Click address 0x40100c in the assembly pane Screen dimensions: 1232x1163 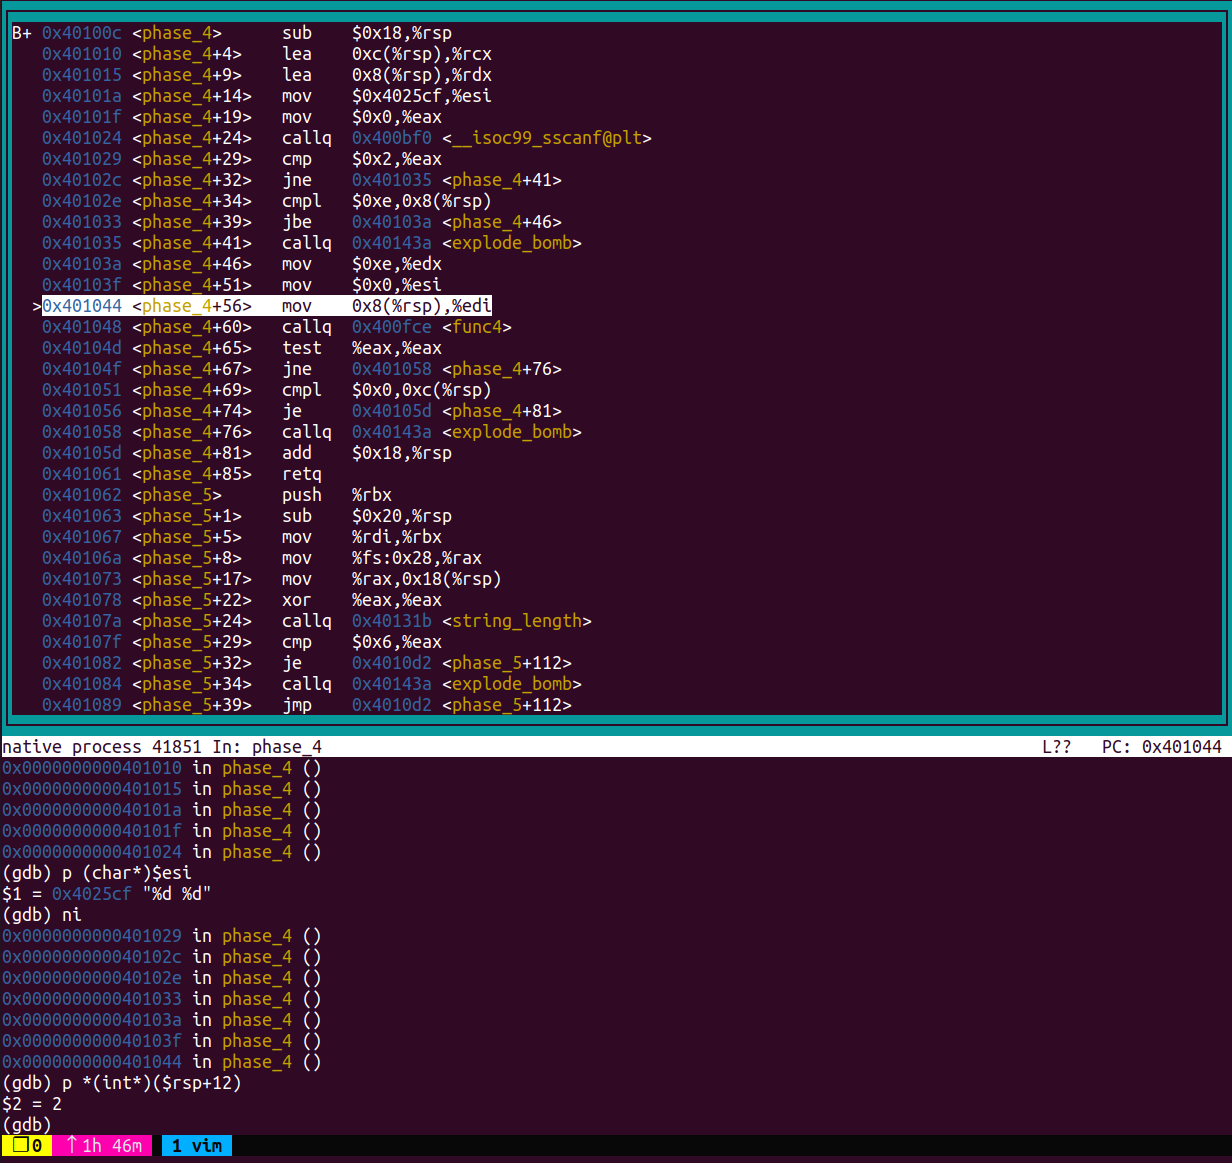(82, 33)
